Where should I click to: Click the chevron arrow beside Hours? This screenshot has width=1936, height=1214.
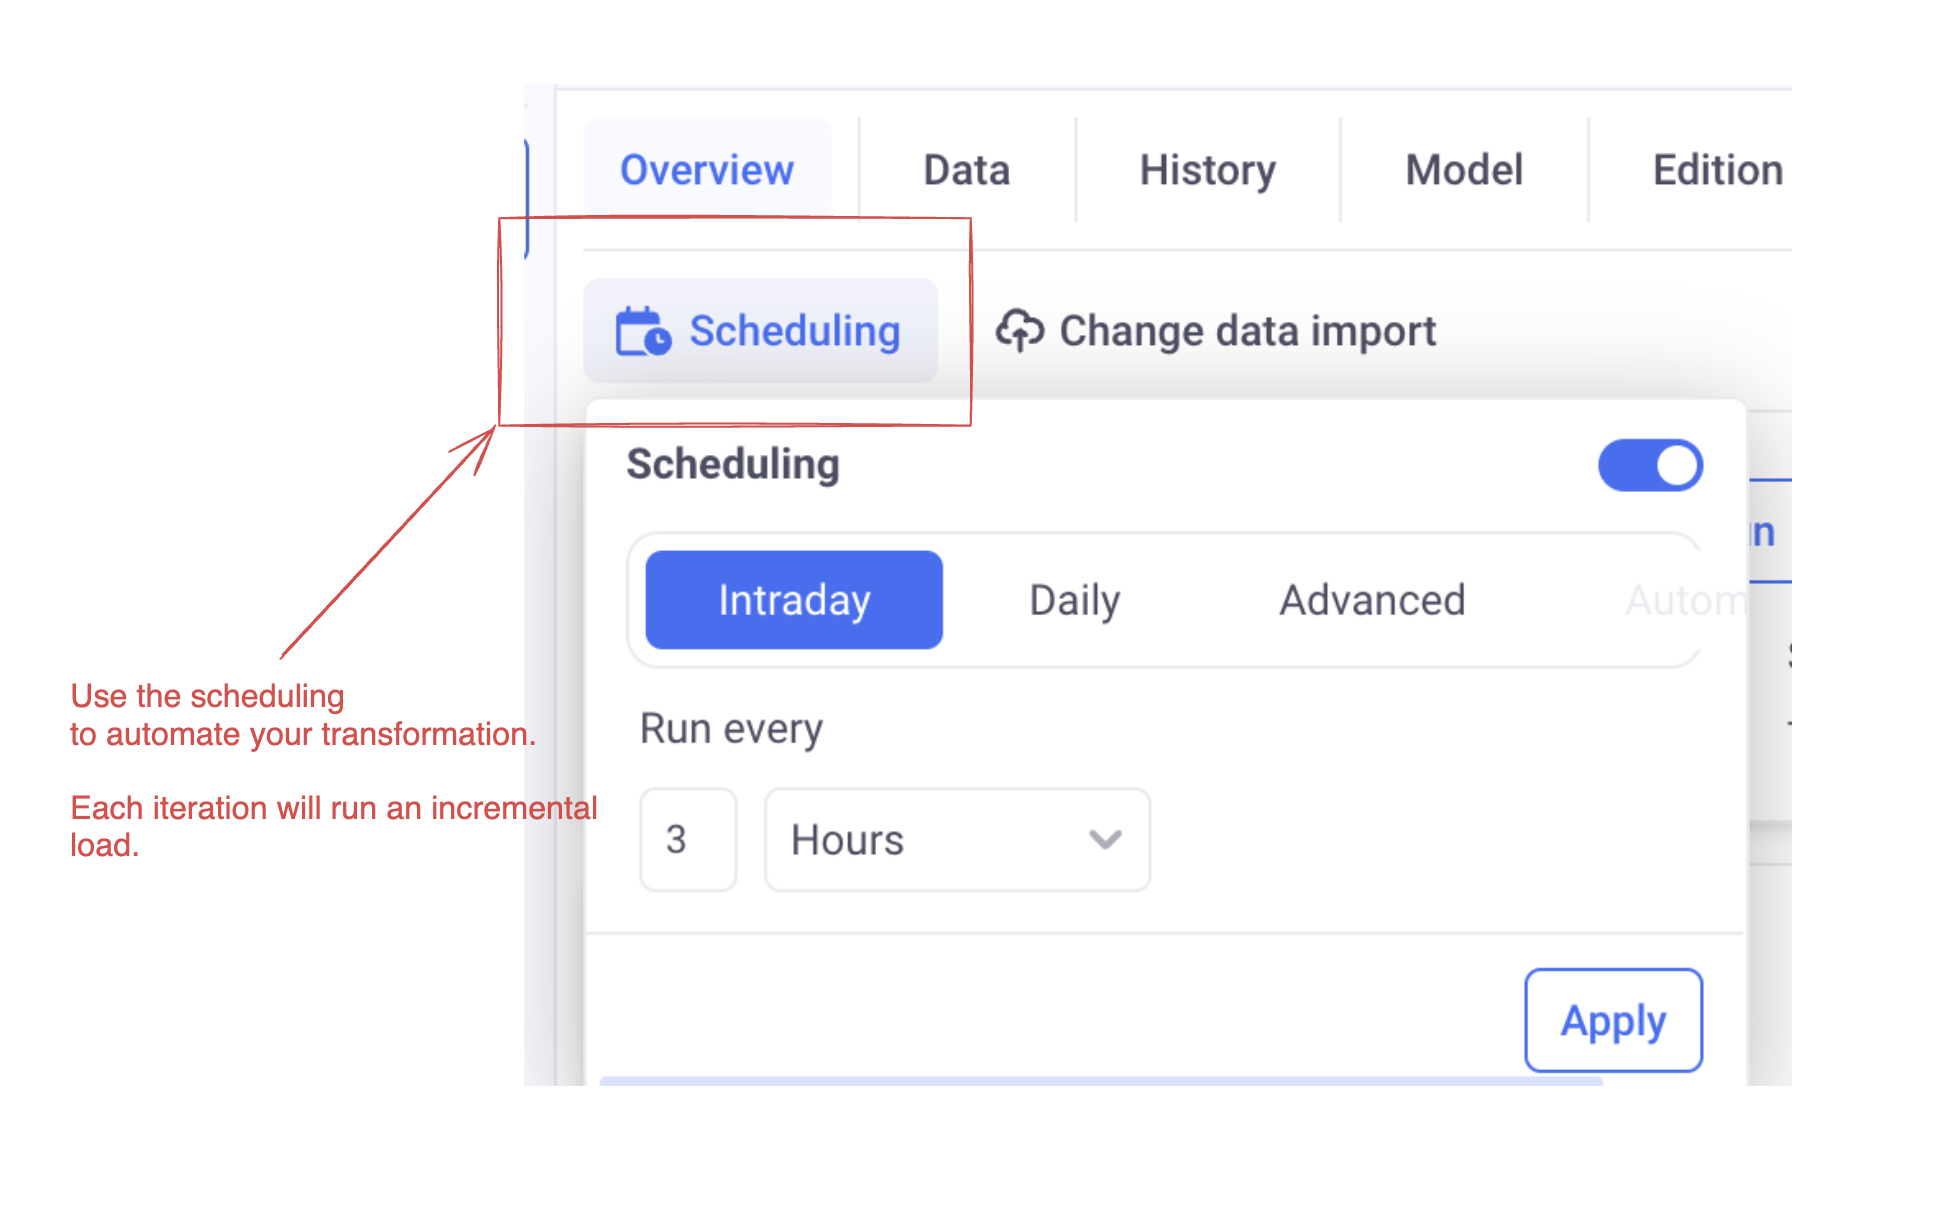coord(1105,840)
